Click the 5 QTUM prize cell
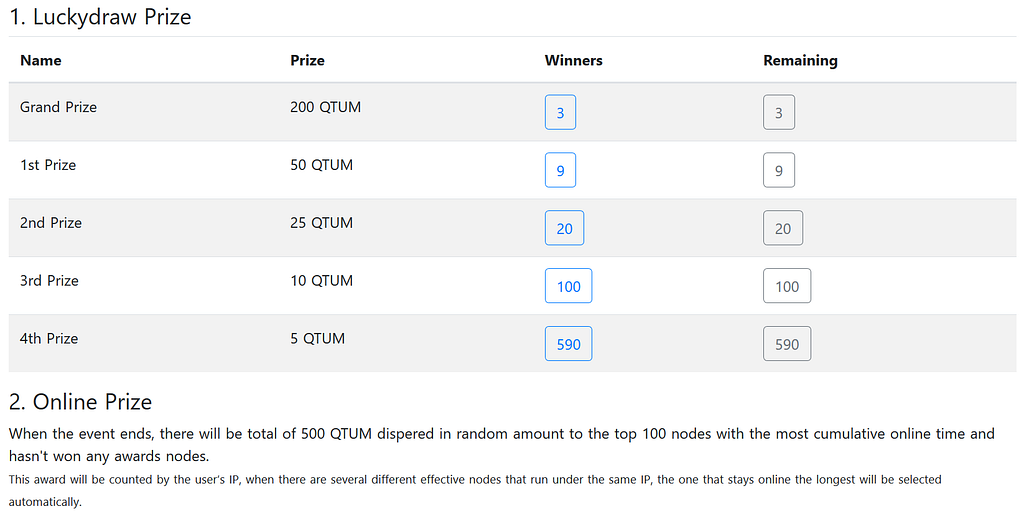The image size is (1024, 516). coord(317,338)
